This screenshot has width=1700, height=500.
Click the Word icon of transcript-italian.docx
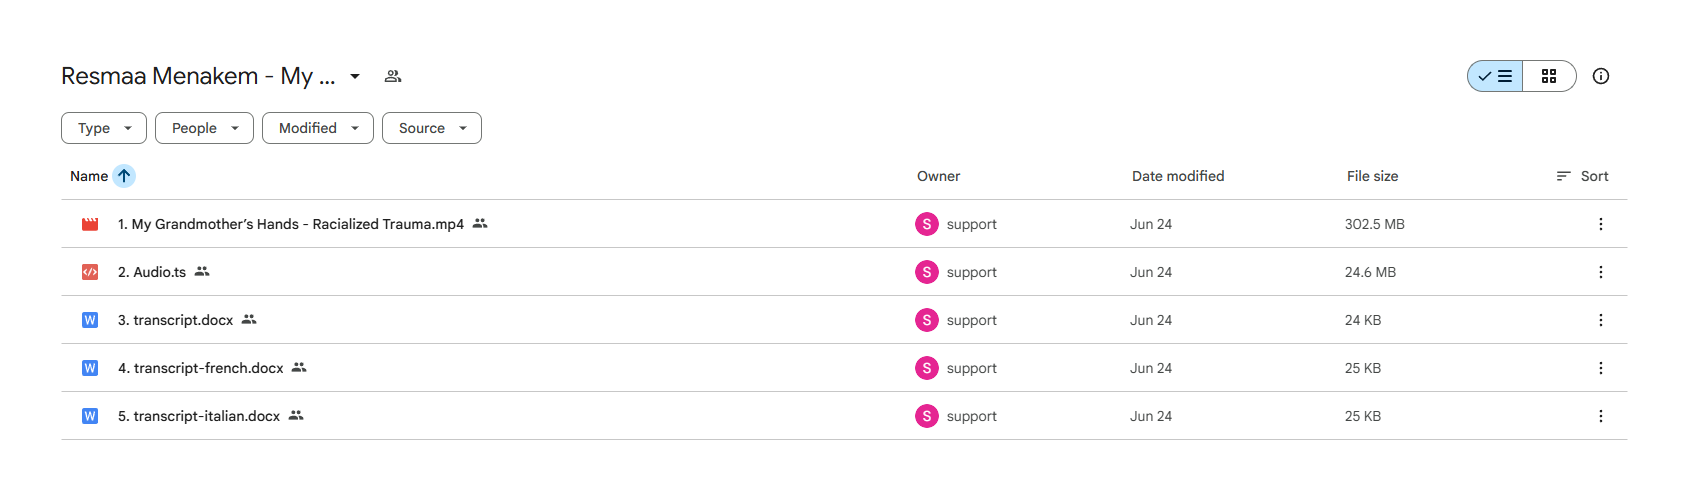(x=90, y=416)
